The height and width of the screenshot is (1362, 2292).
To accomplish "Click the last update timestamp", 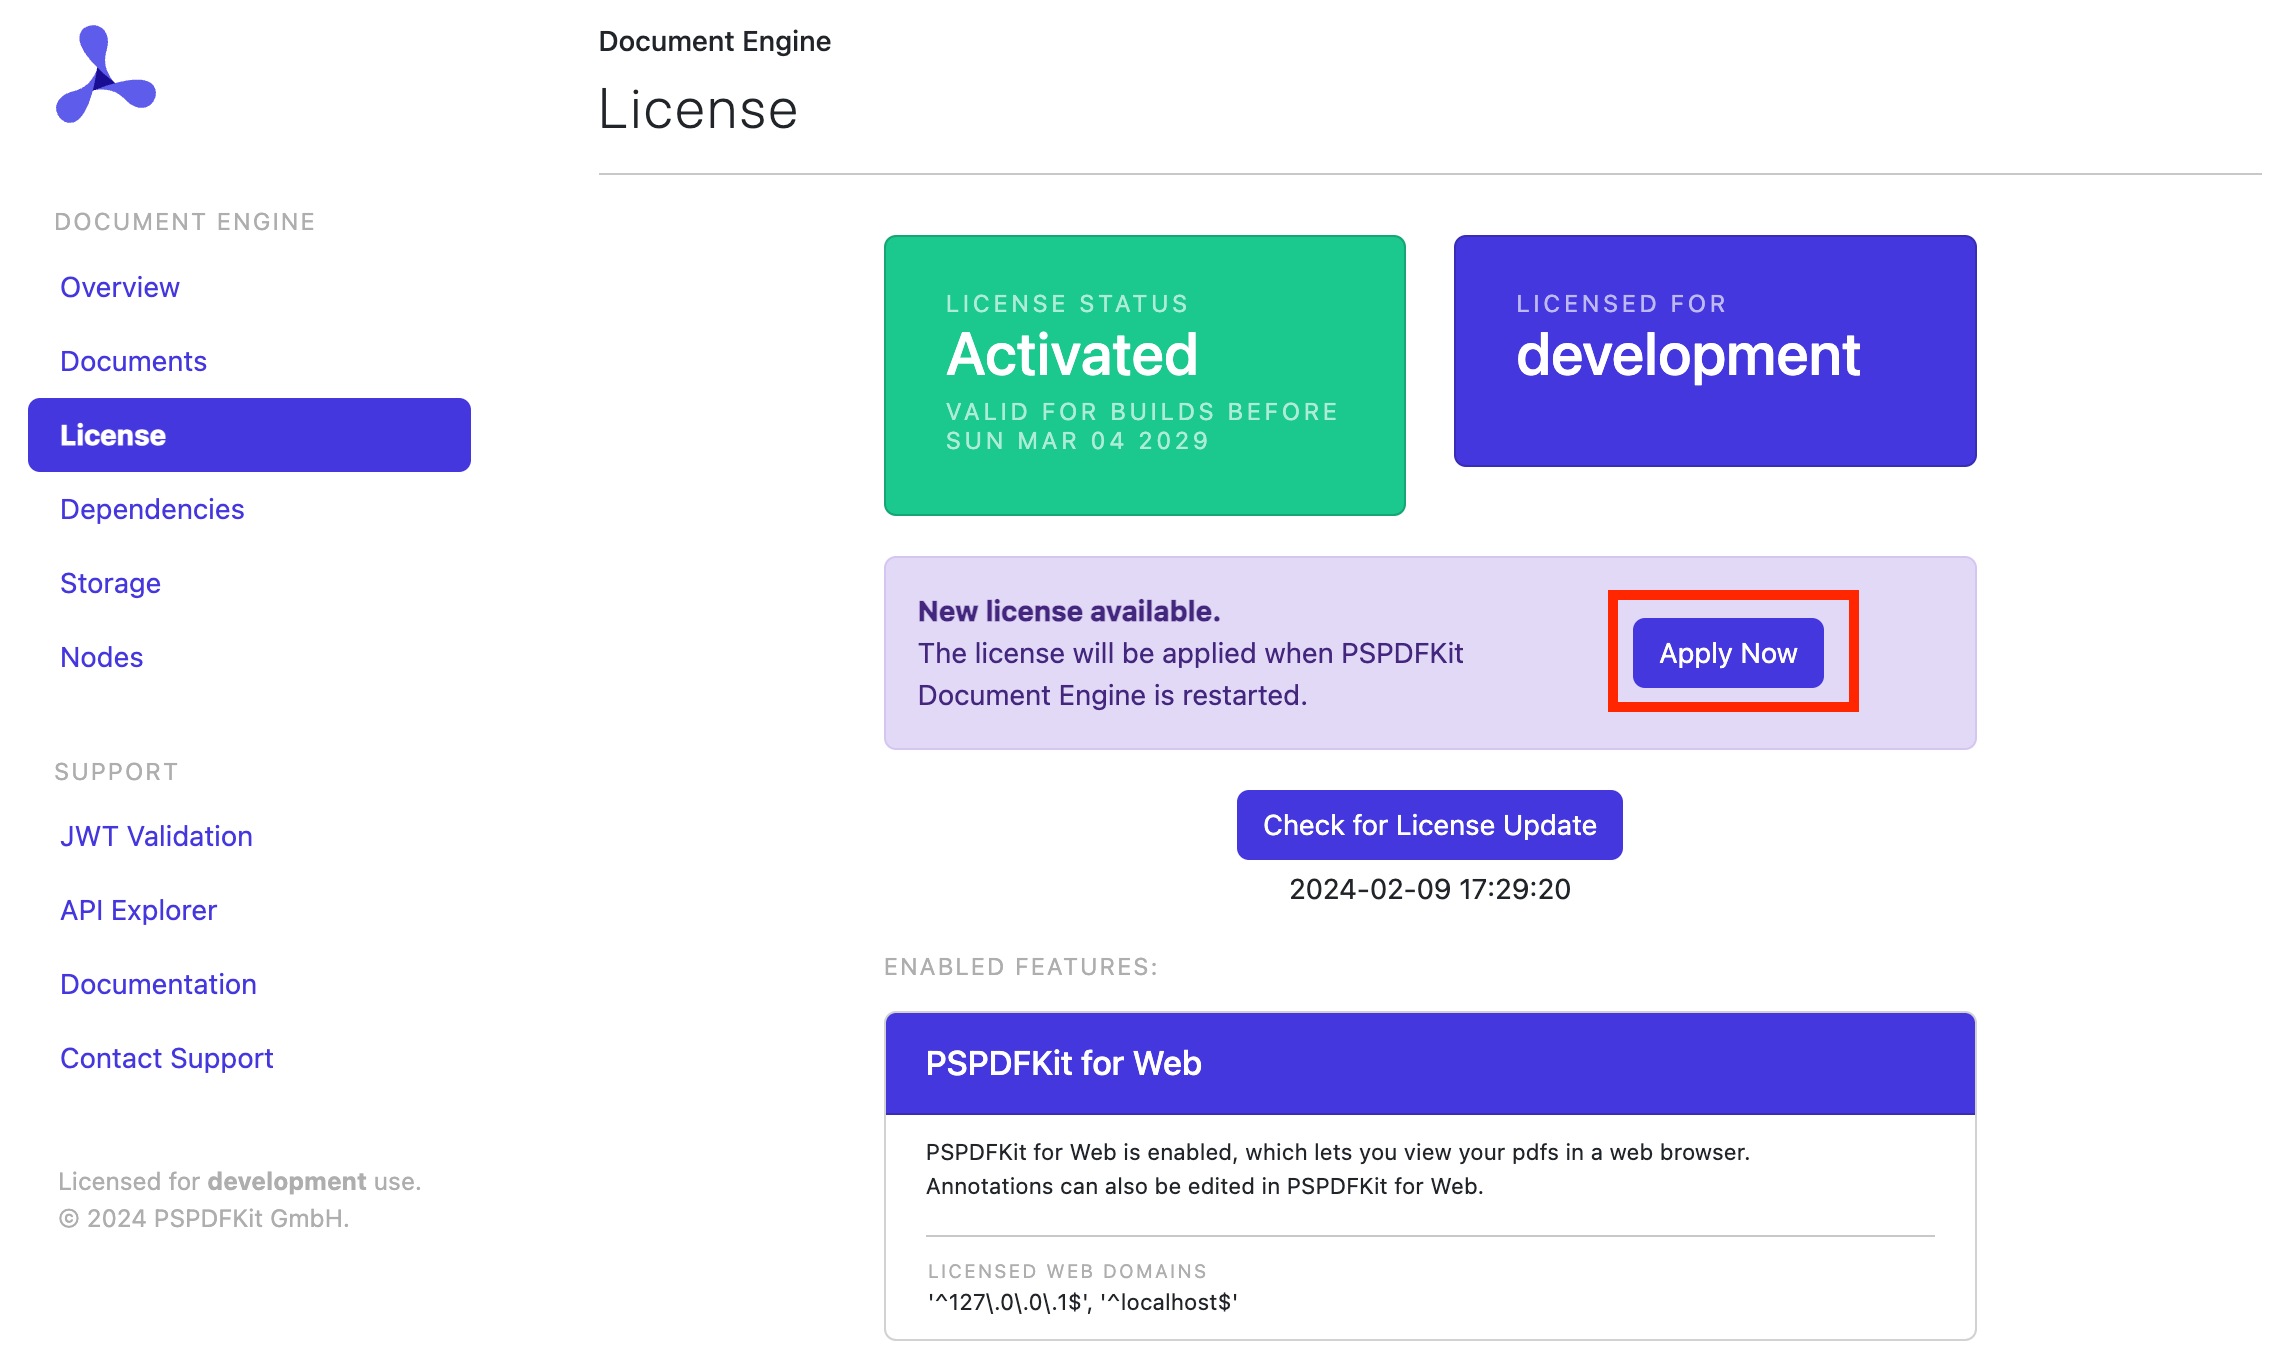I will pyautogui.click(x=1429, y=889).
